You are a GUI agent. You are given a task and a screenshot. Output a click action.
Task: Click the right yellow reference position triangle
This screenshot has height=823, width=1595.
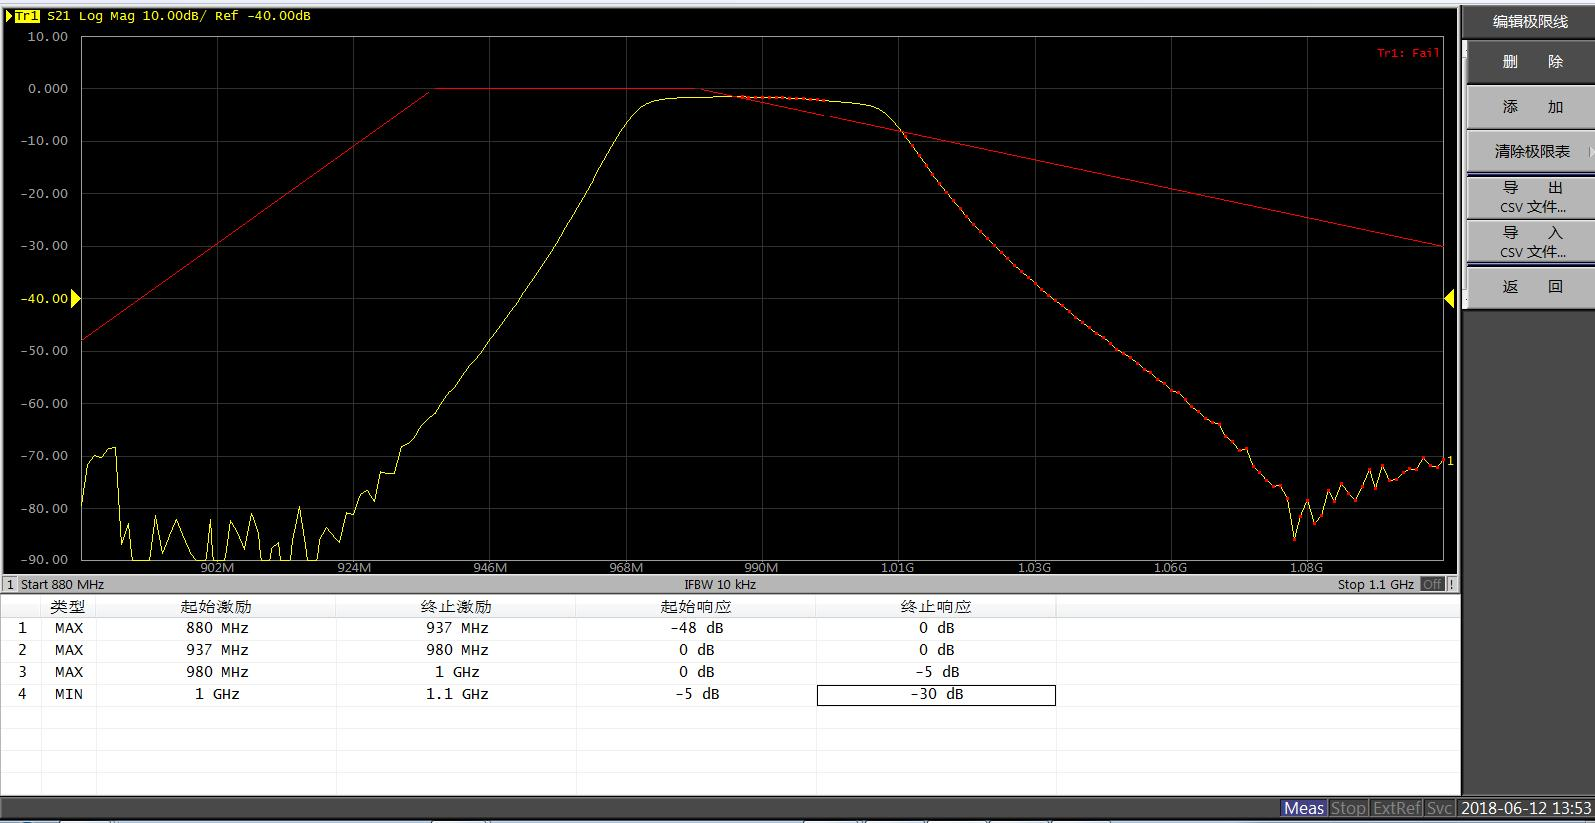point(1449,299)
